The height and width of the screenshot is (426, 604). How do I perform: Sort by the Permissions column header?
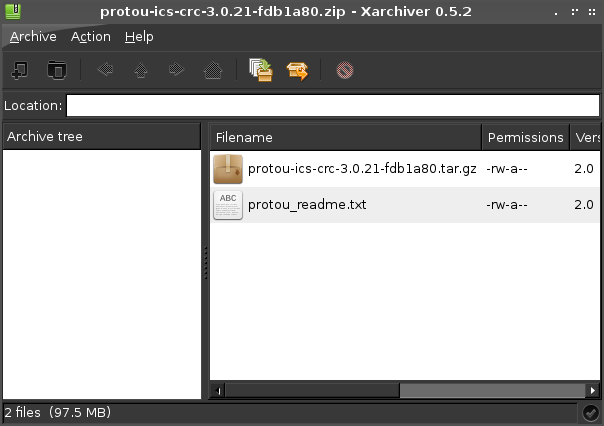525,137
